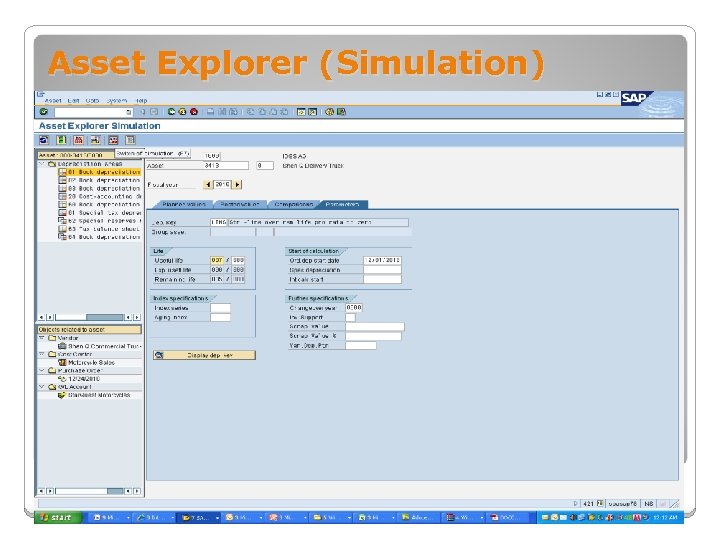Click the Last Page icon
Screen dimensions: 720x540
(x=284, y=112)
